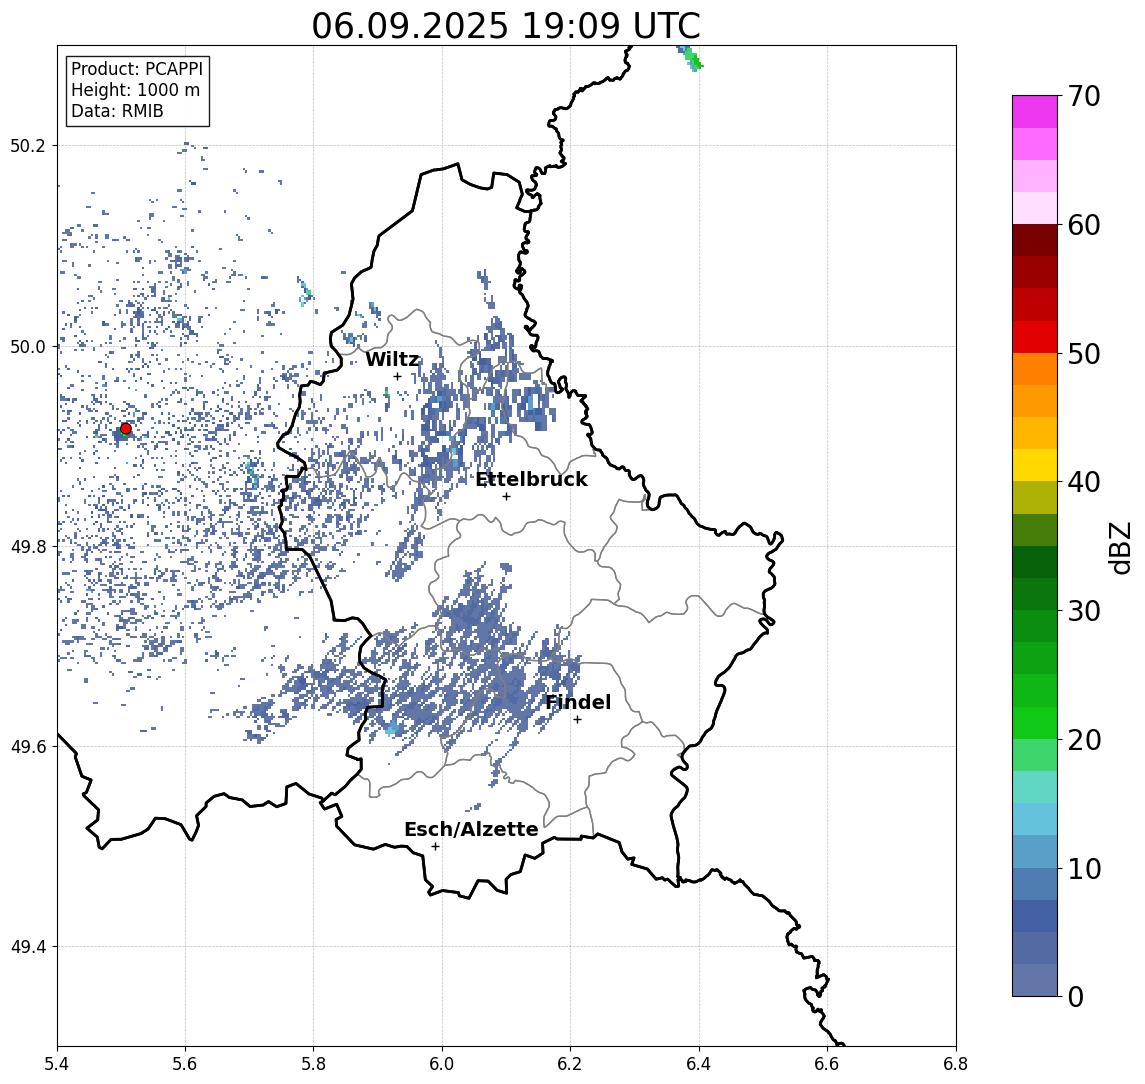Click the timestamp title 06.09.2025 19:09 UTC

tap(506, 26)
